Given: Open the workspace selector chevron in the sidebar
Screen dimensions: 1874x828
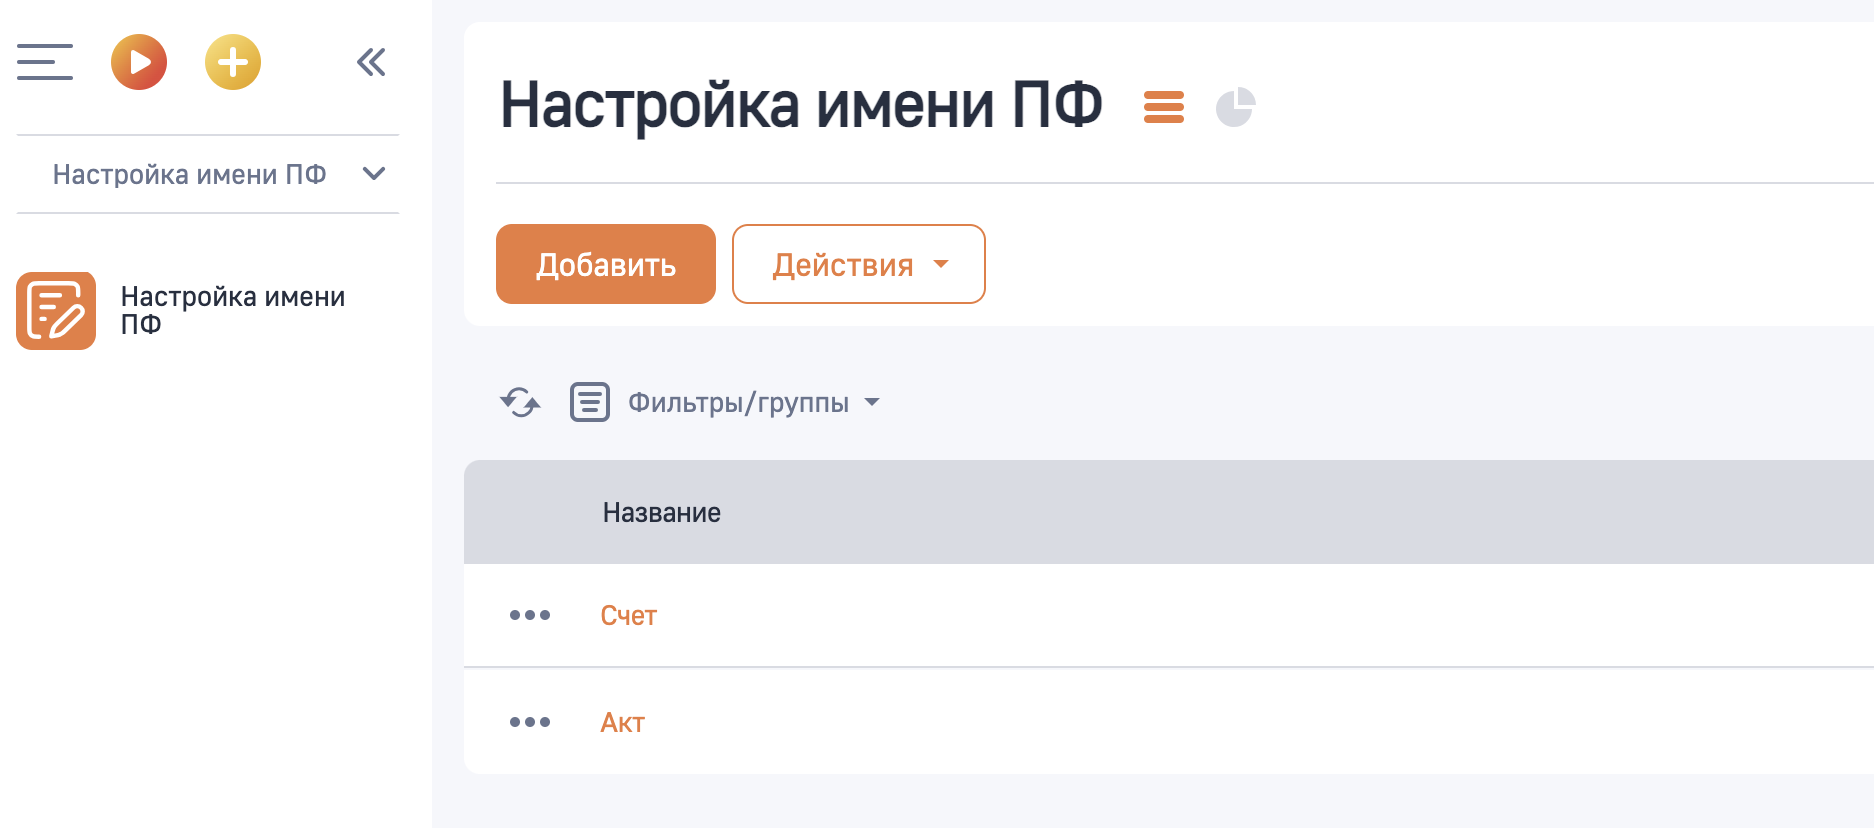Looking at the screenshot, I should click(x=375, y=173).
